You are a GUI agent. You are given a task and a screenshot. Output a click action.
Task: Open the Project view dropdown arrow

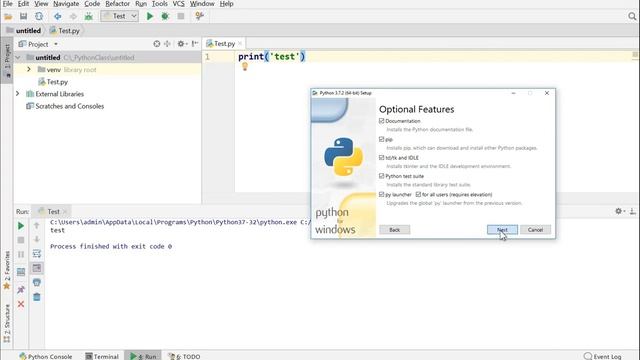coord(56,44)
